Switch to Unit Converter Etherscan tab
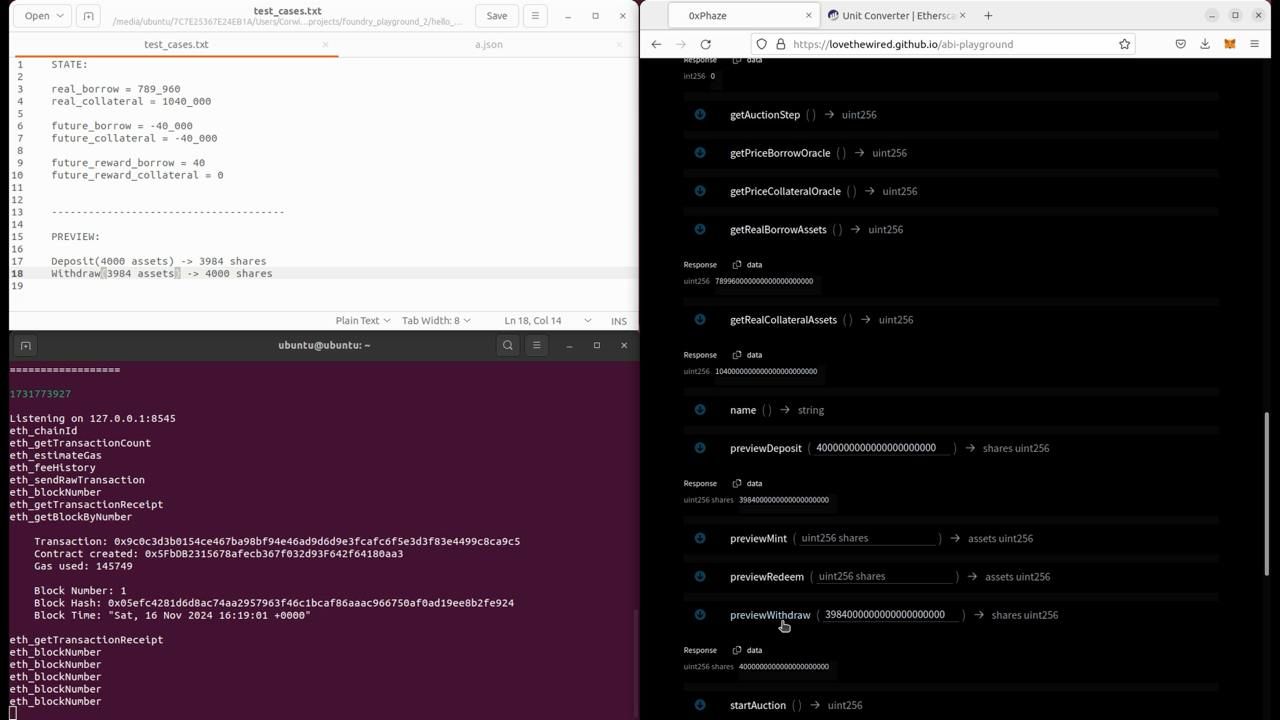 click(x=897, y=15)
